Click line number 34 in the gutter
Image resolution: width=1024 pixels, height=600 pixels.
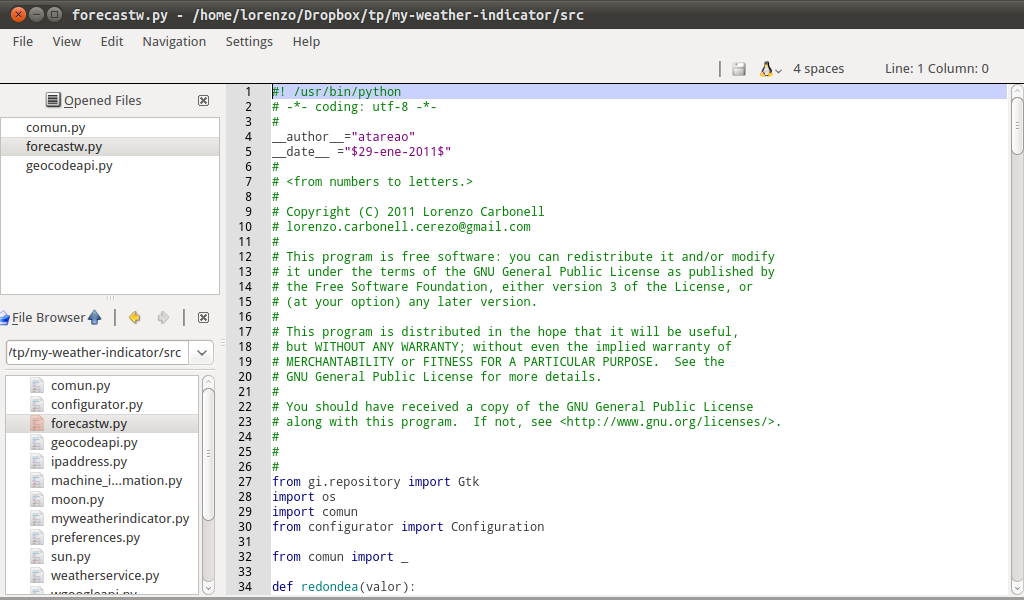245,587
